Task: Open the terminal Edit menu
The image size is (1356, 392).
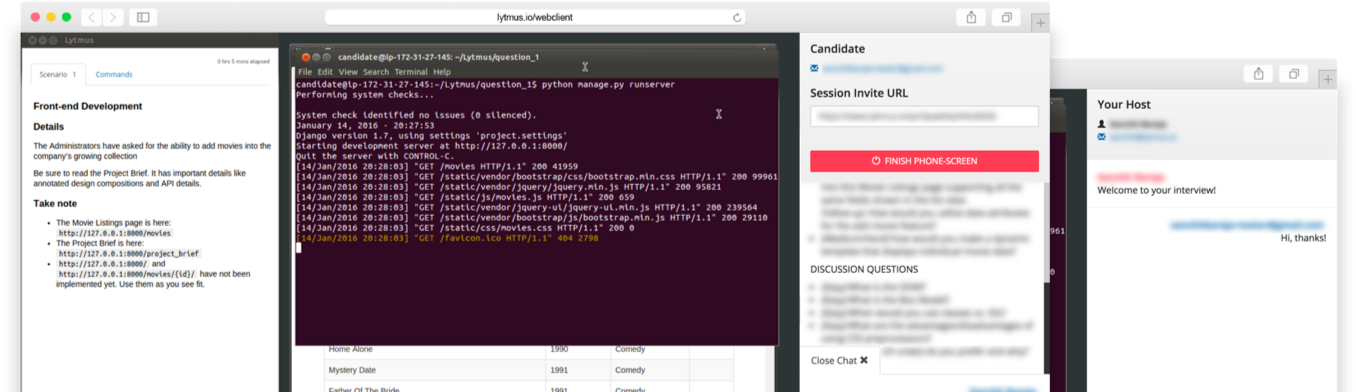Action: tap(325, 72)
